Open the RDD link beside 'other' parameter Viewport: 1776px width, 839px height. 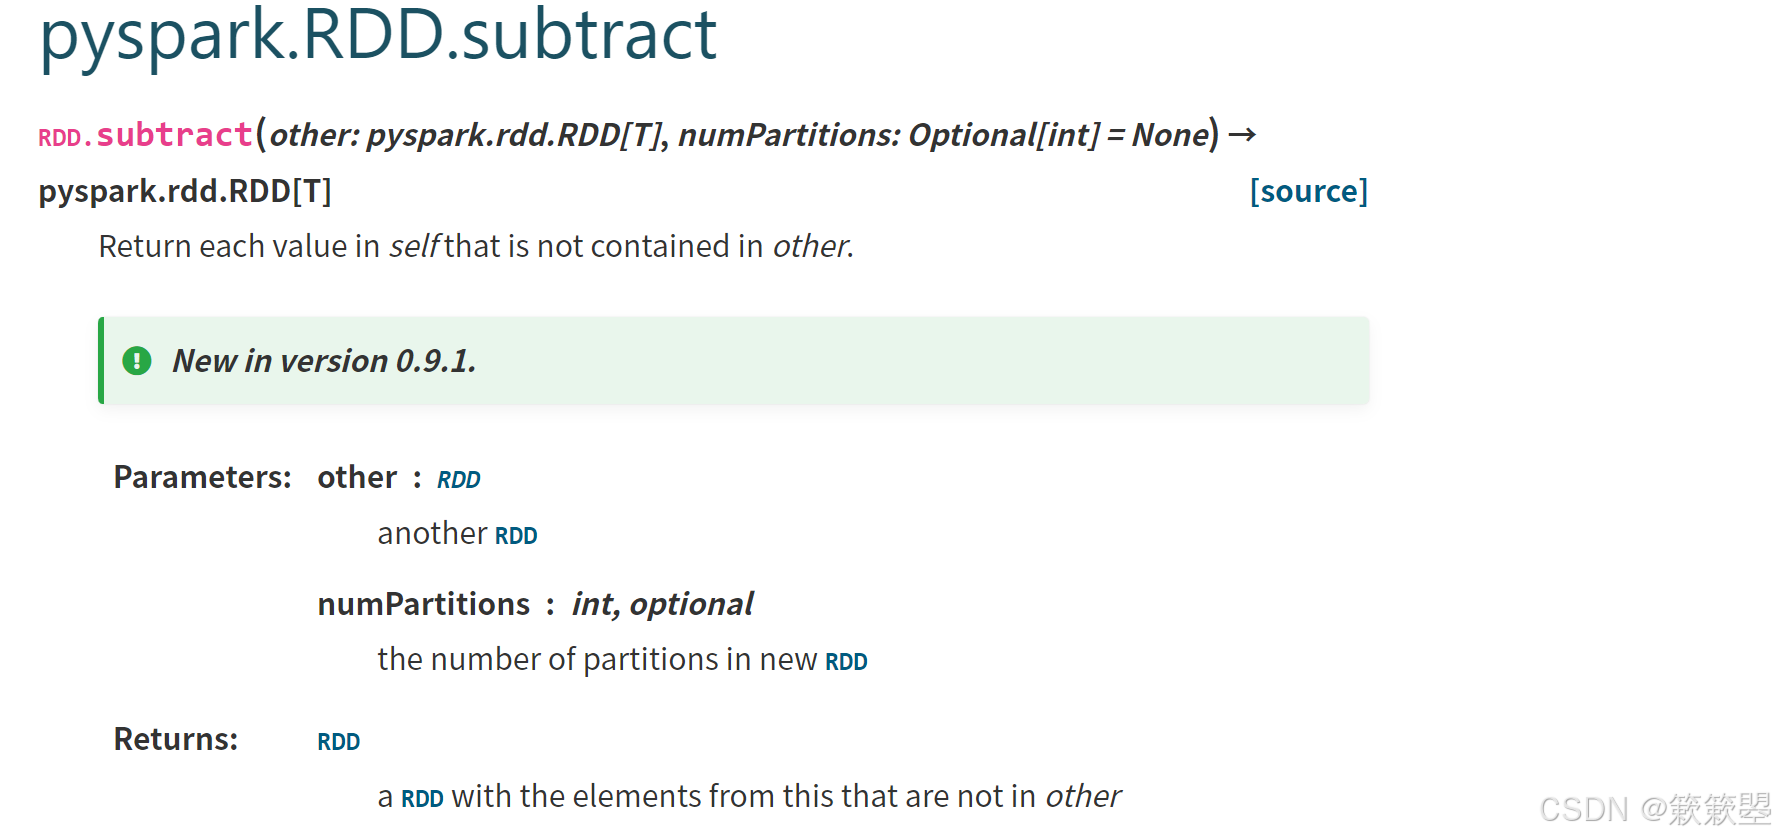[459, 480]
